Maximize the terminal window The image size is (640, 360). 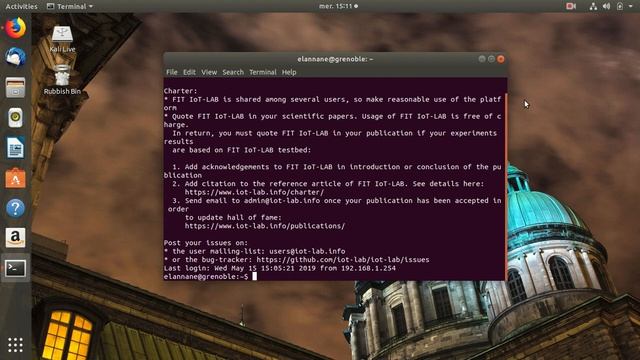[x=491, y=59]
